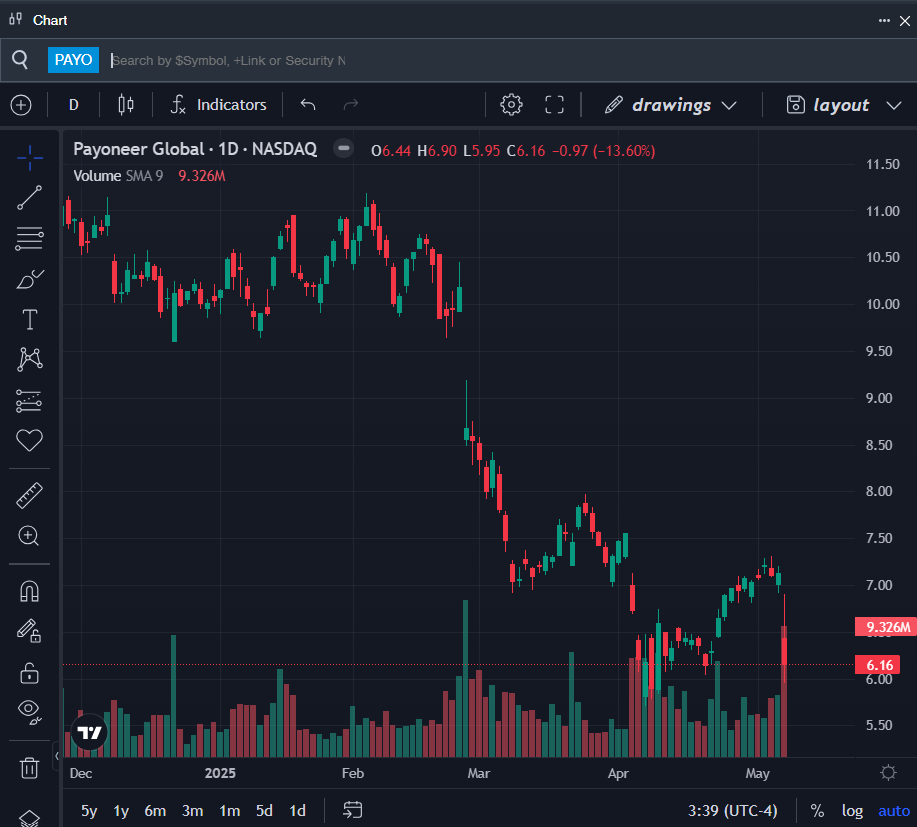Viewport: 917px width, 827px height.
Task: Select the 1d time range
Action: (x=298, y=811)
